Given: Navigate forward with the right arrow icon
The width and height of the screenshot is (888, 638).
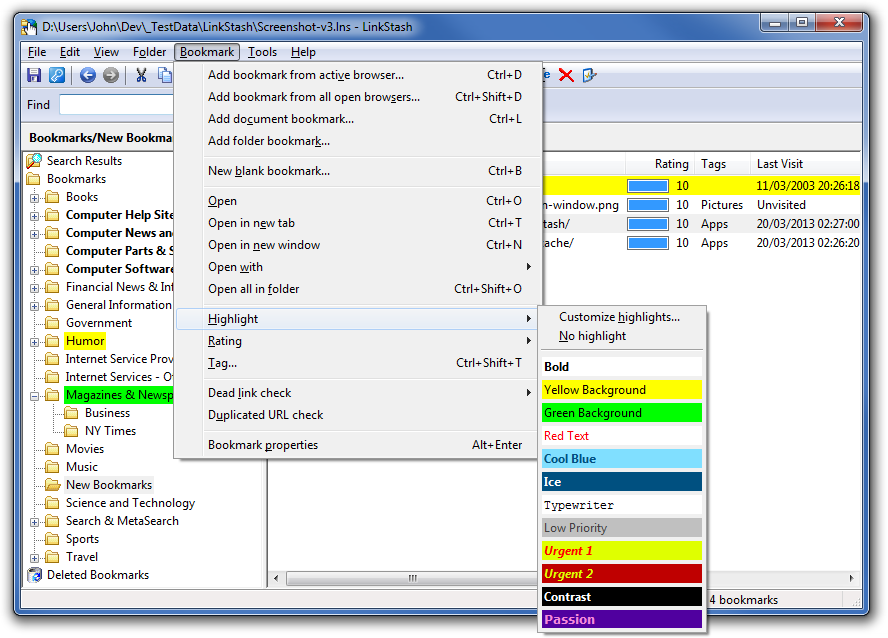Looking at the screenshot, I should tap(111, 75).
